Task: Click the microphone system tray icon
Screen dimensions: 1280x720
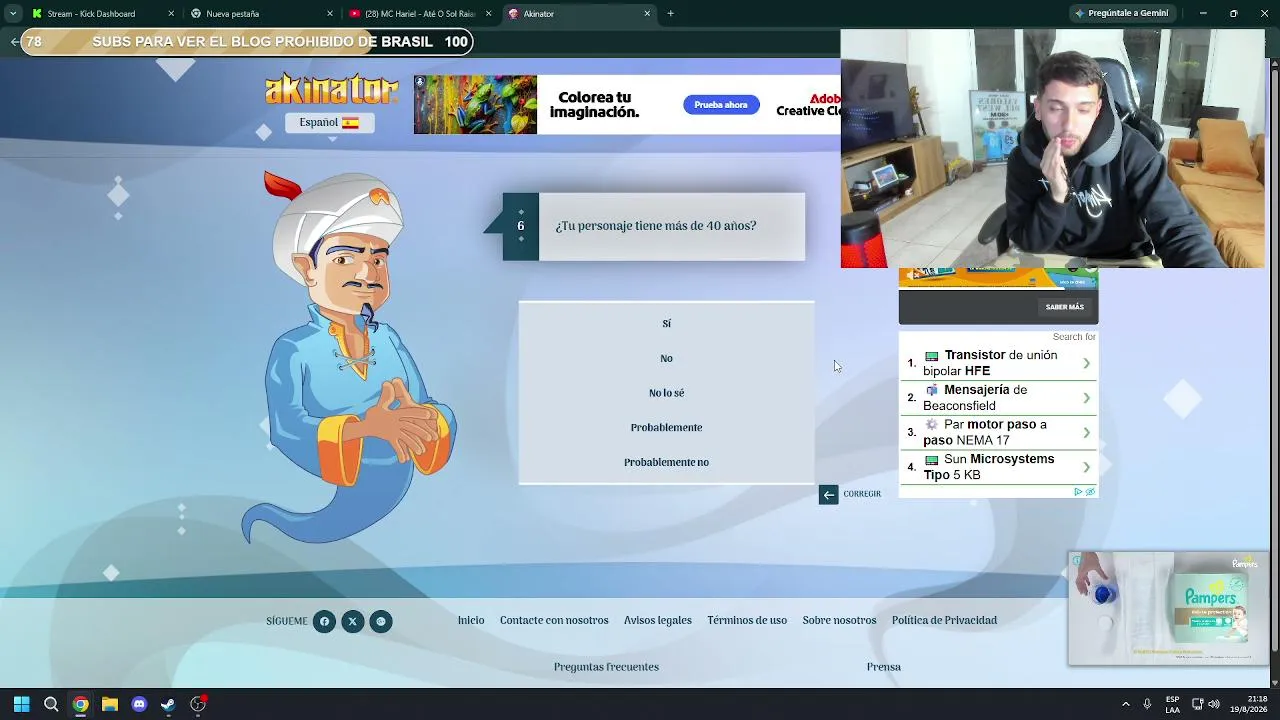Action: 1147,704
